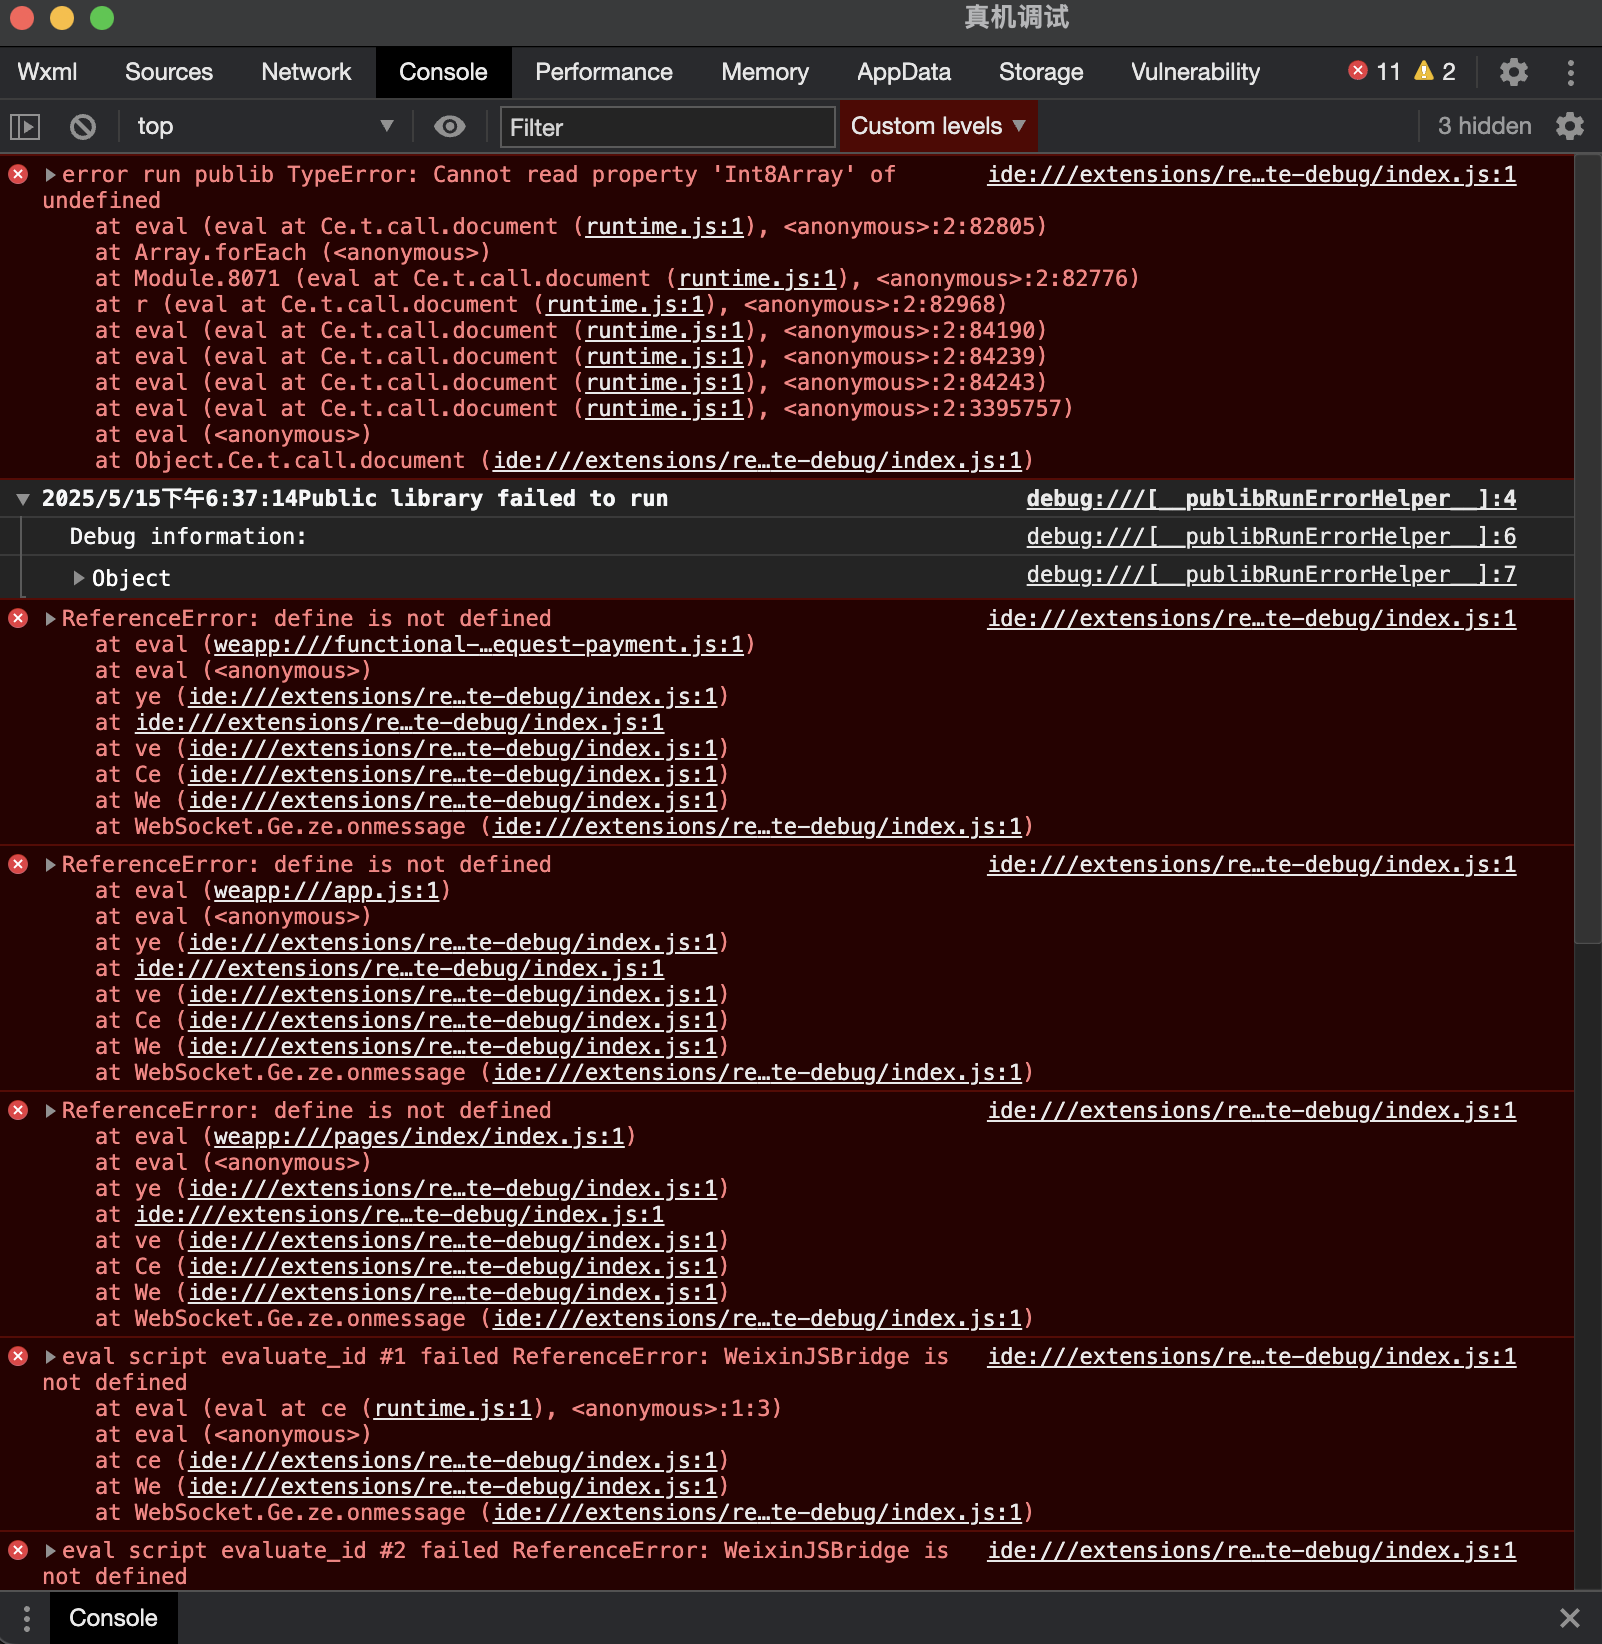Open index.js:1 source link on TypeError row
The width and height of the screenshot is (1602, 1644).
[1252, 174]
